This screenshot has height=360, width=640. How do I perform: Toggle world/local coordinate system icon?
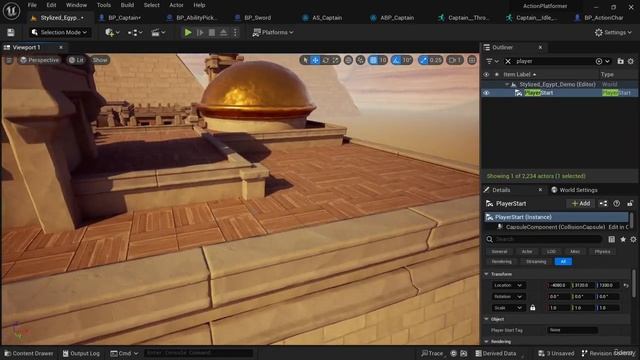click(x=348, y=60)
